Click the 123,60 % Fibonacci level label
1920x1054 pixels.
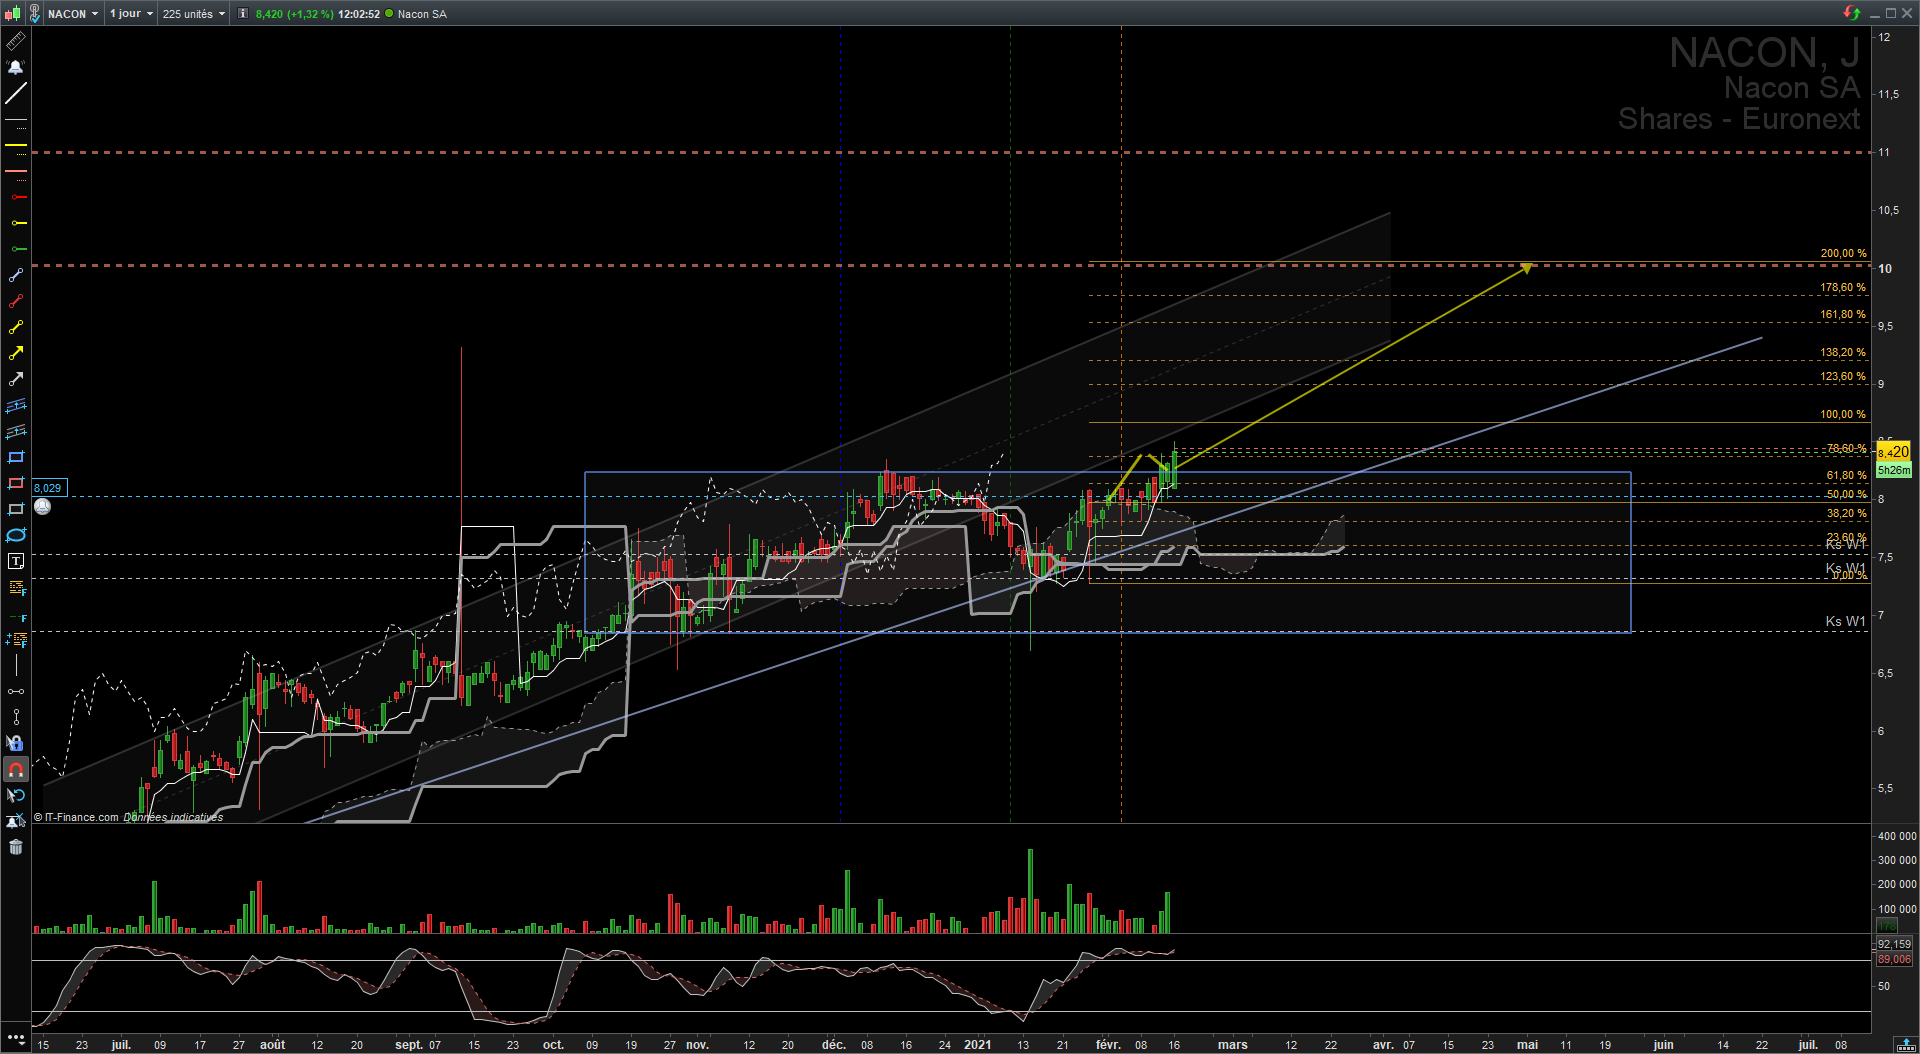[x=1843, y=377]
